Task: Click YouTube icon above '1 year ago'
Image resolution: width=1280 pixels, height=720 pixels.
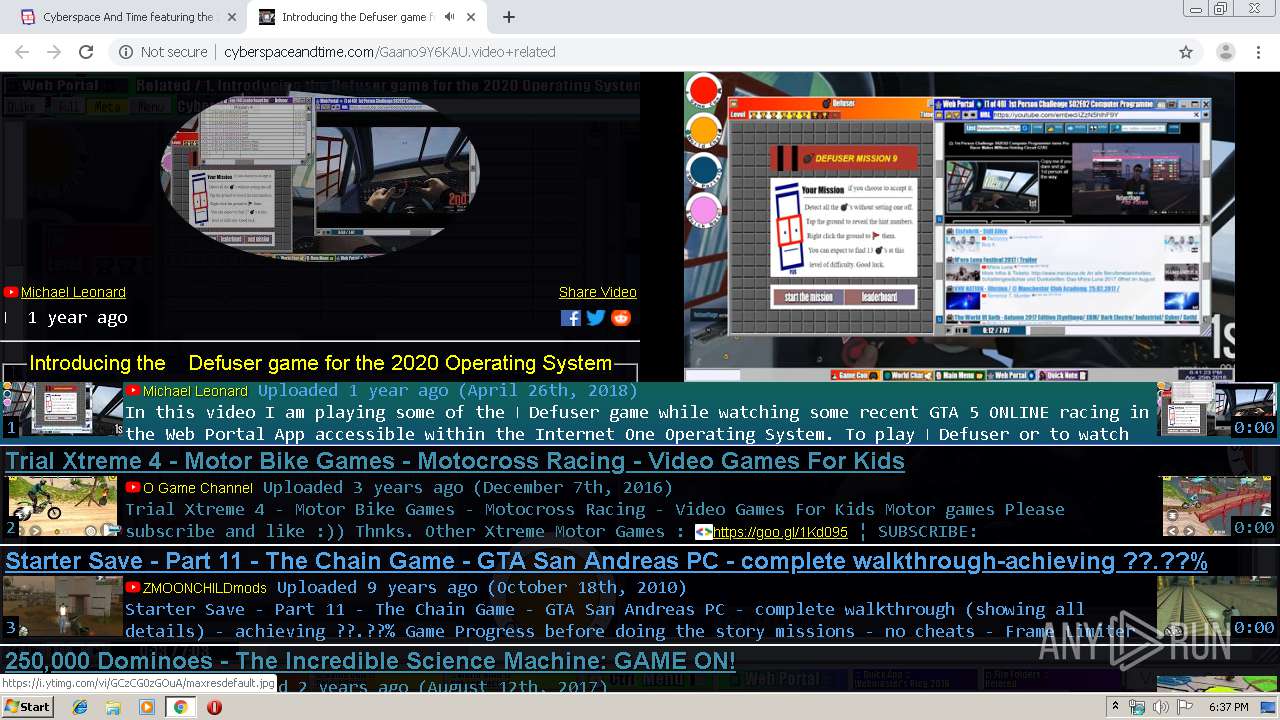Action: [x=11, y=292]
